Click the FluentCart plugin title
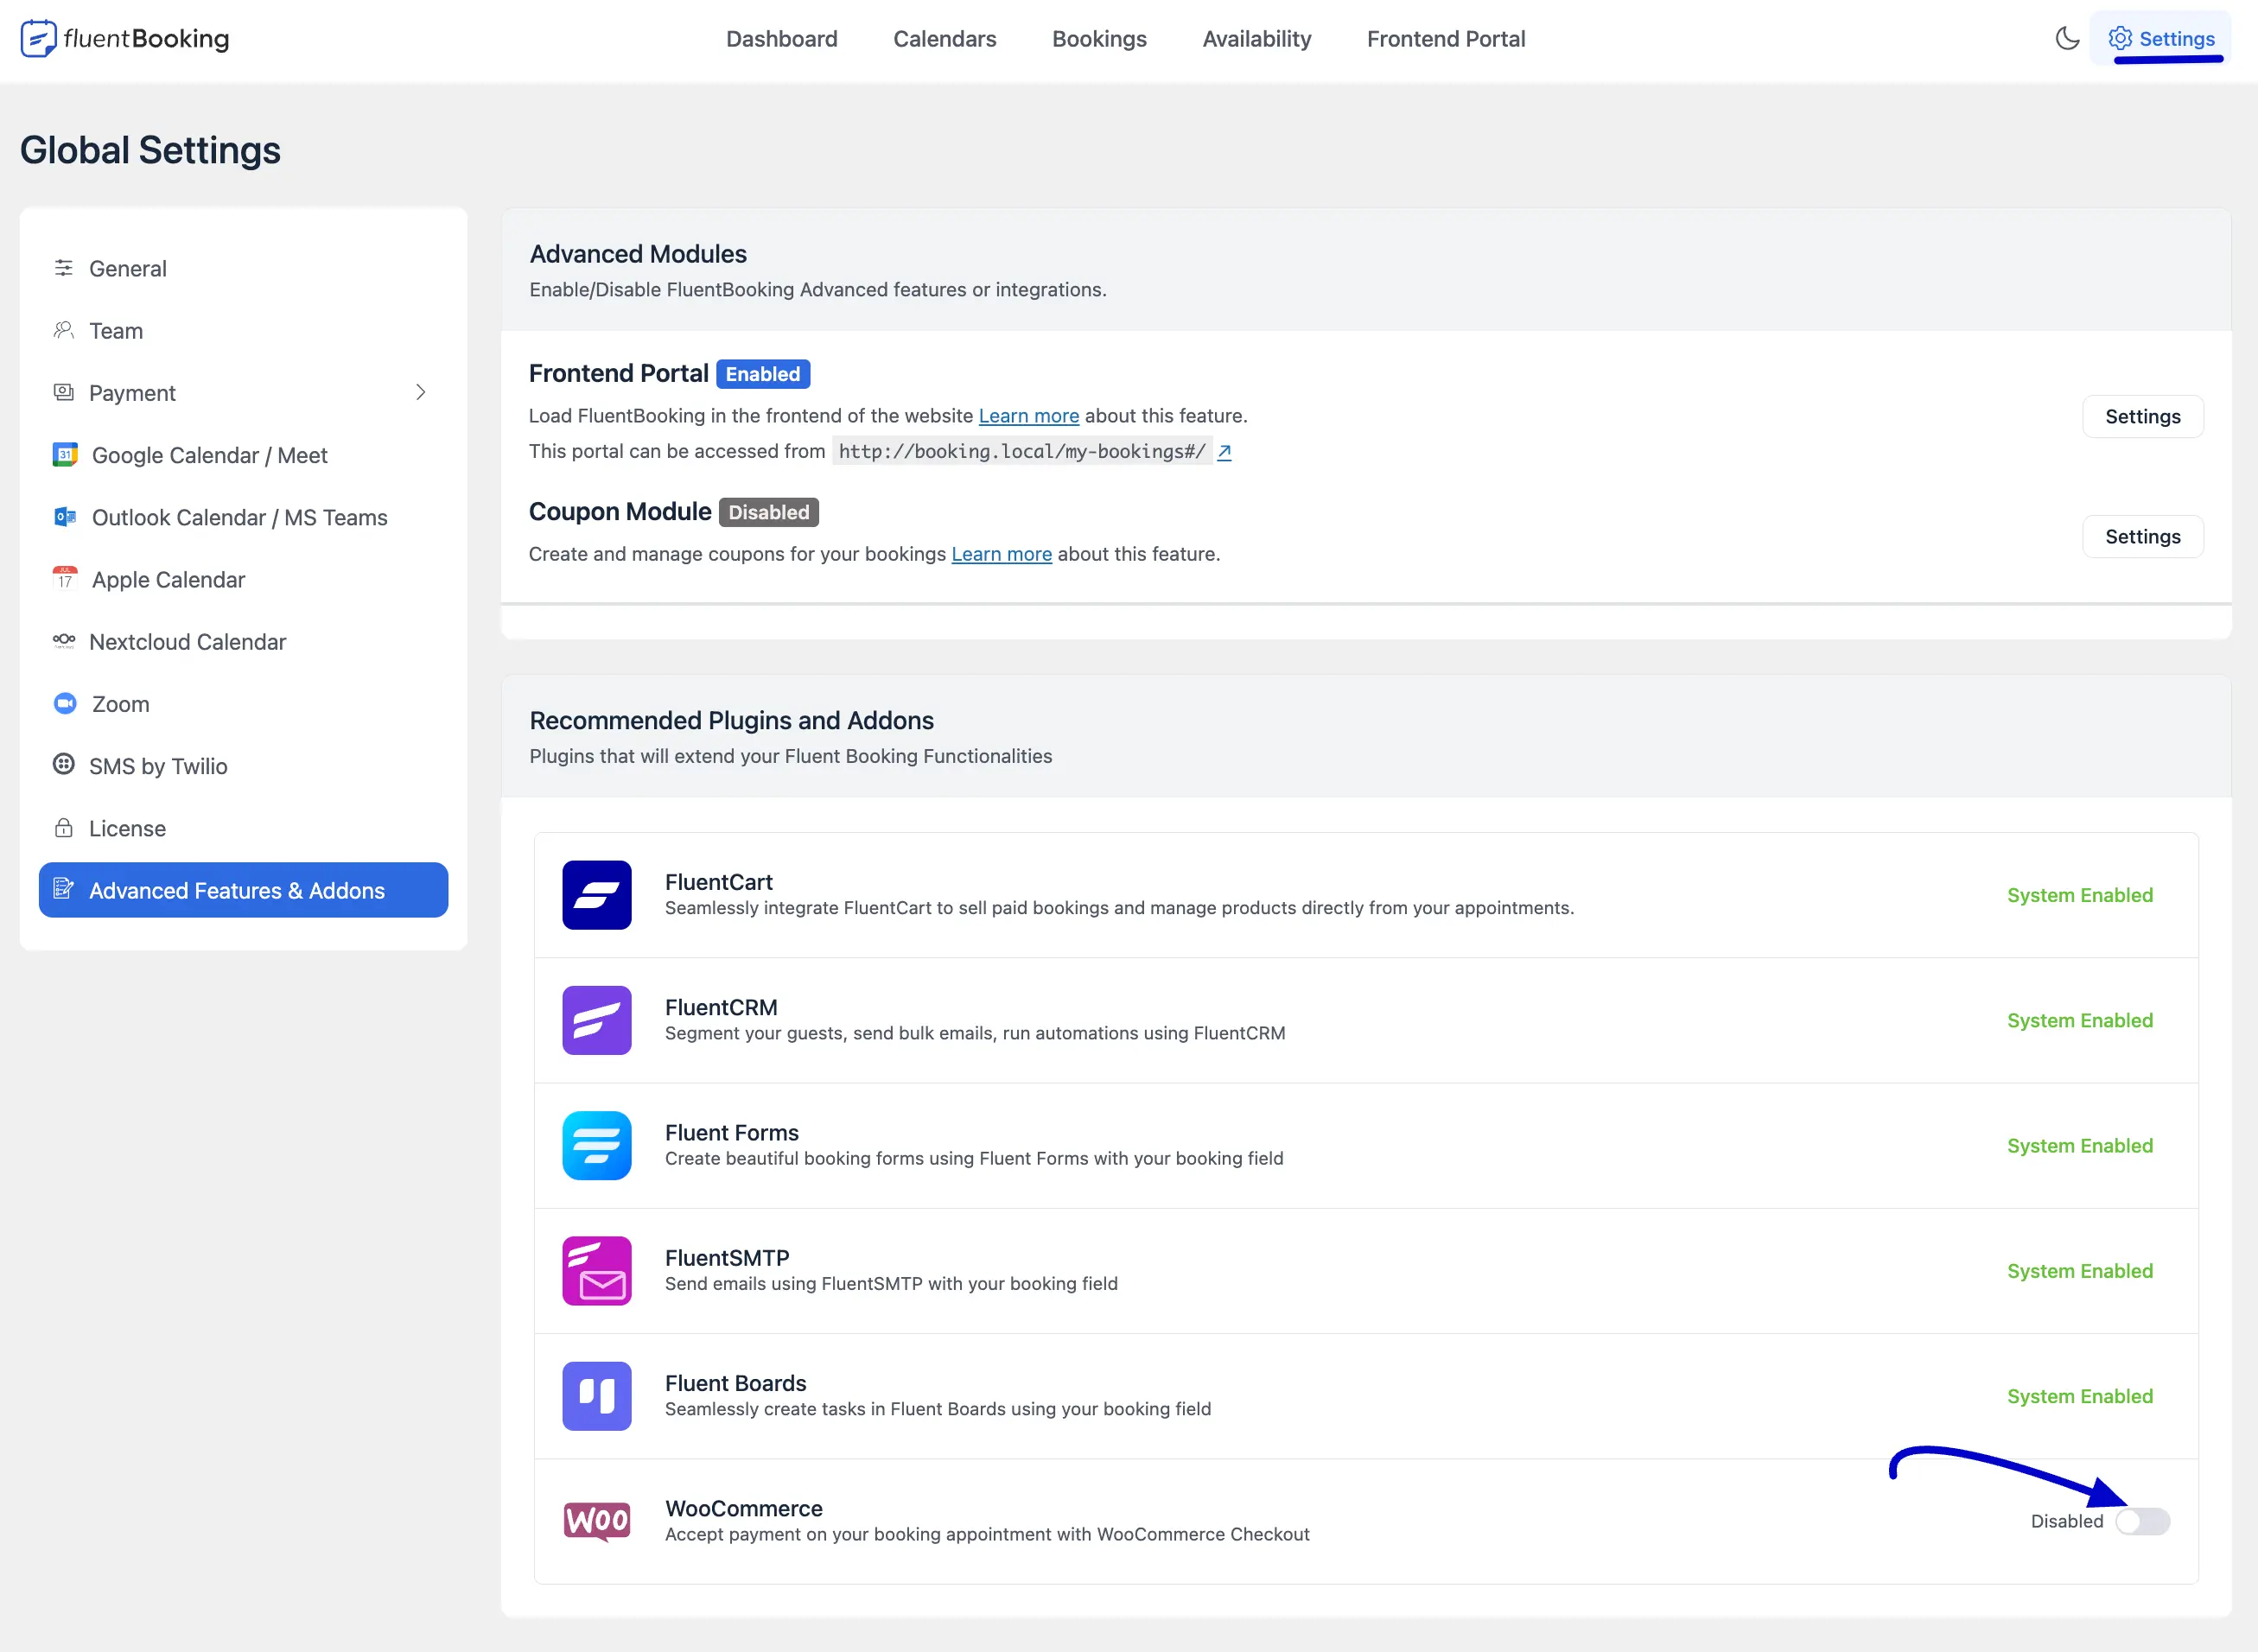 718,882
